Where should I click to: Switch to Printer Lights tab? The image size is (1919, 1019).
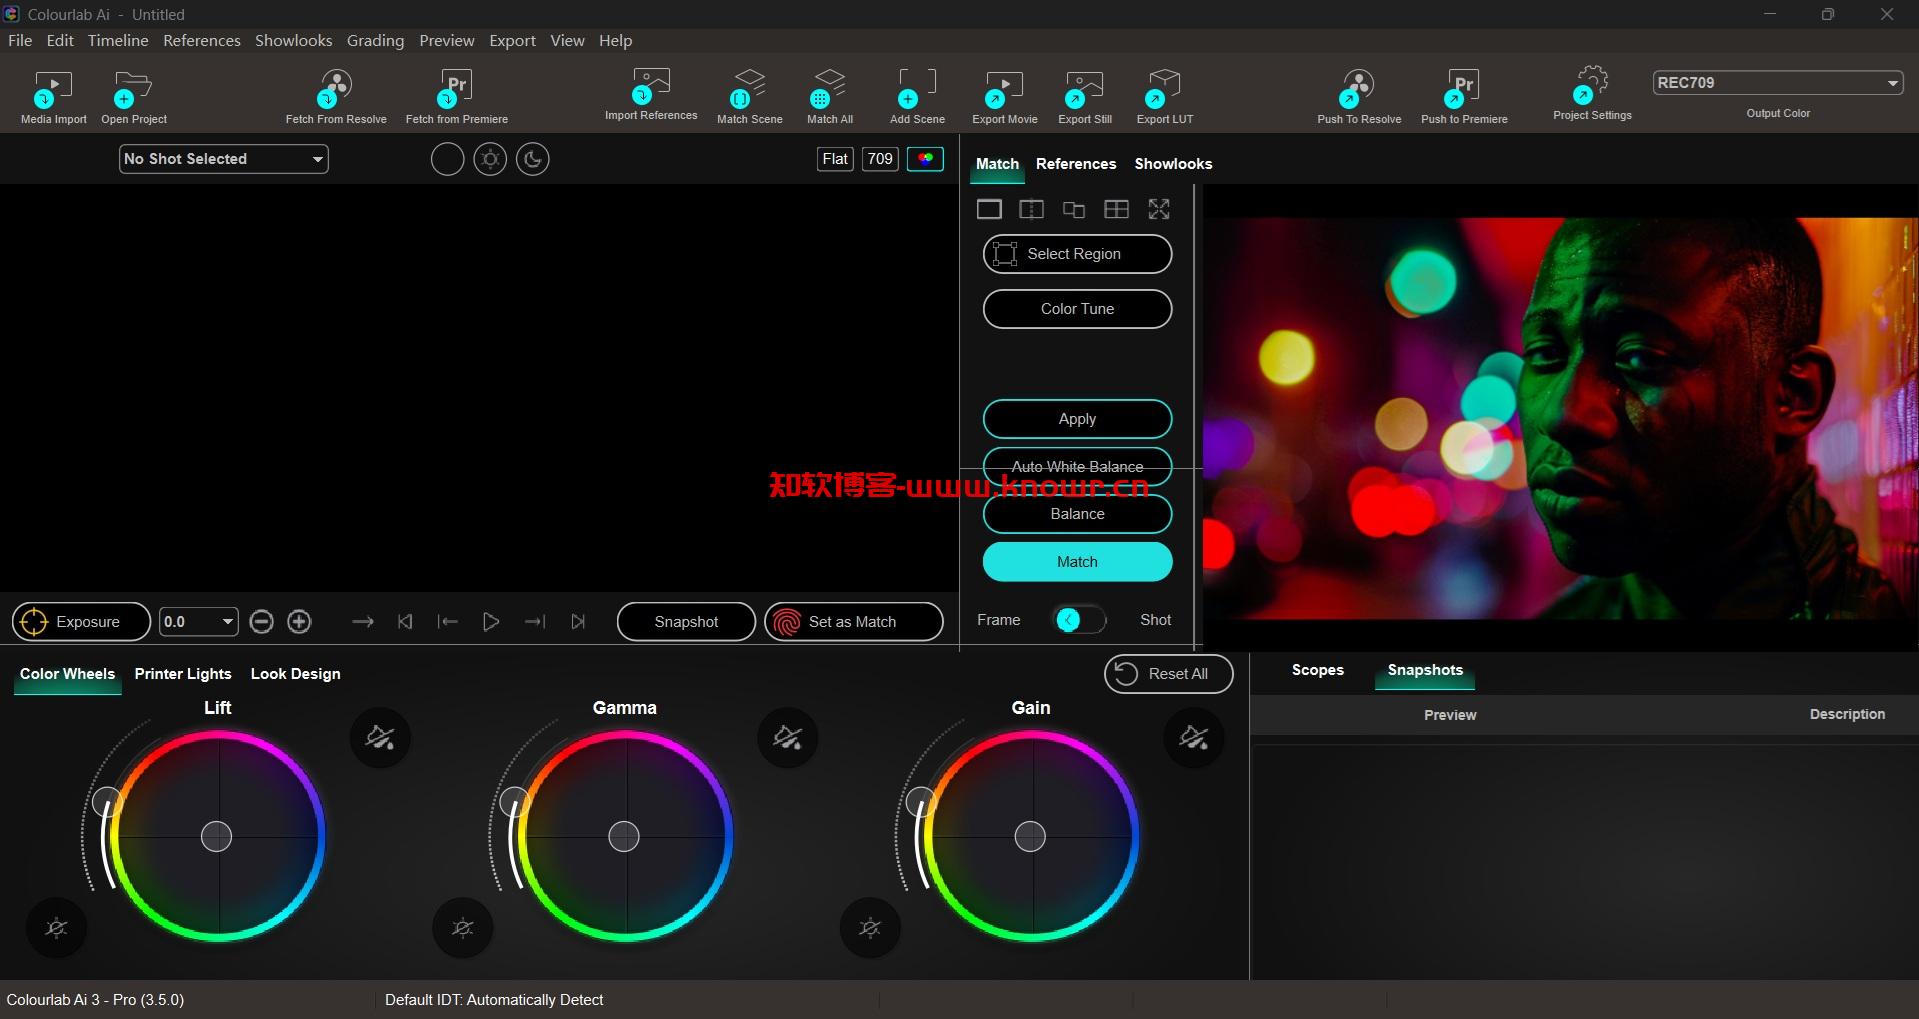183,674
